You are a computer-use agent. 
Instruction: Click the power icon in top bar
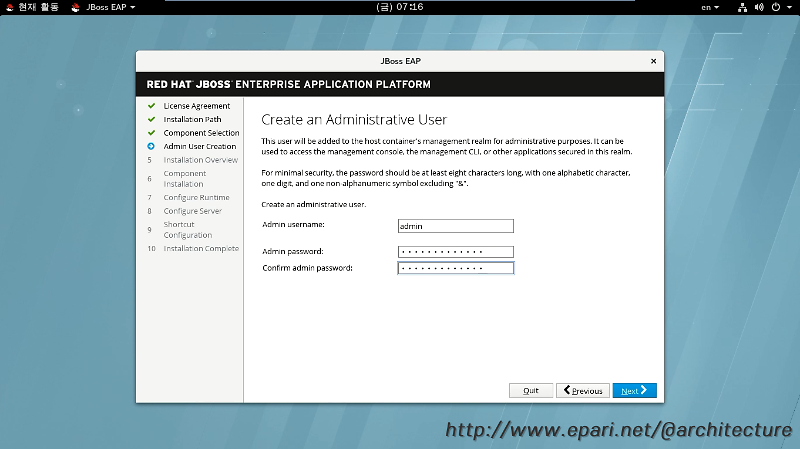[776, 7]
